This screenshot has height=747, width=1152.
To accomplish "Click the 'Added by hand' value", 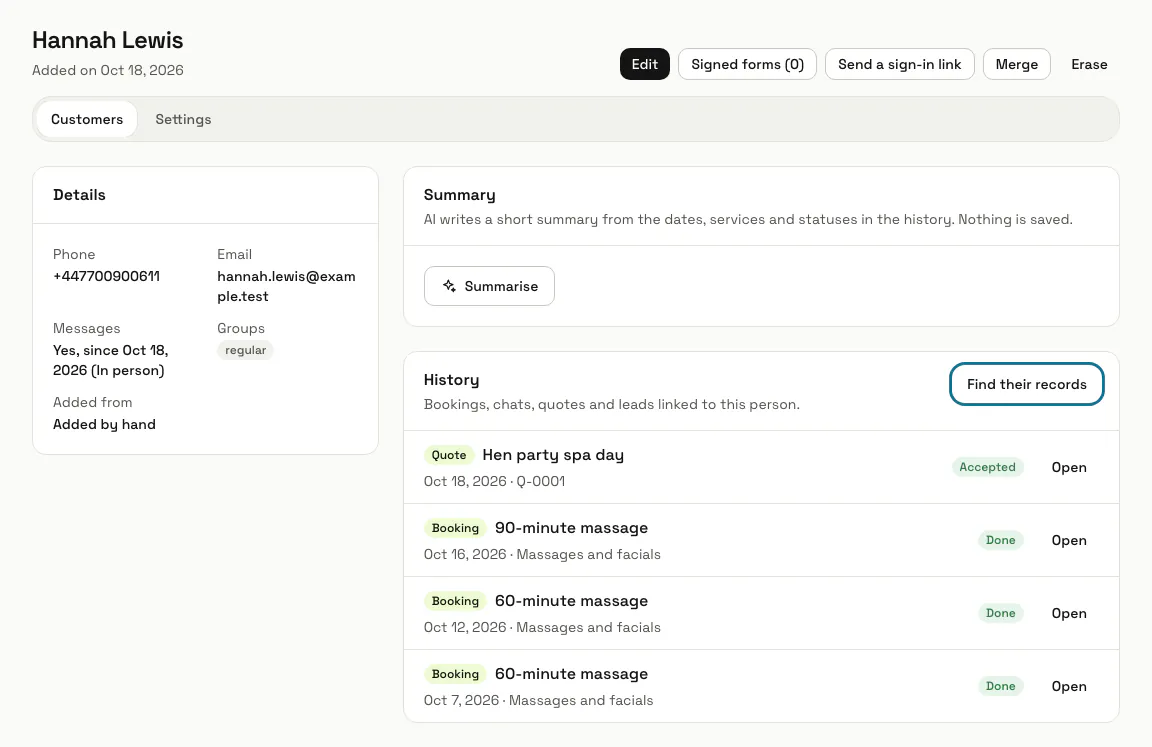I will (104, 424).
